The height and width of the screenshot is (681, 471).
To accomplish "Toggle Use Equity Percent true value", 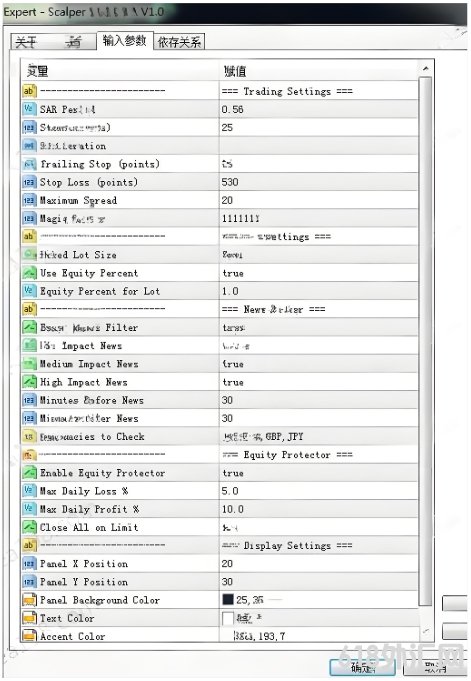I will (x=318, y=273).
